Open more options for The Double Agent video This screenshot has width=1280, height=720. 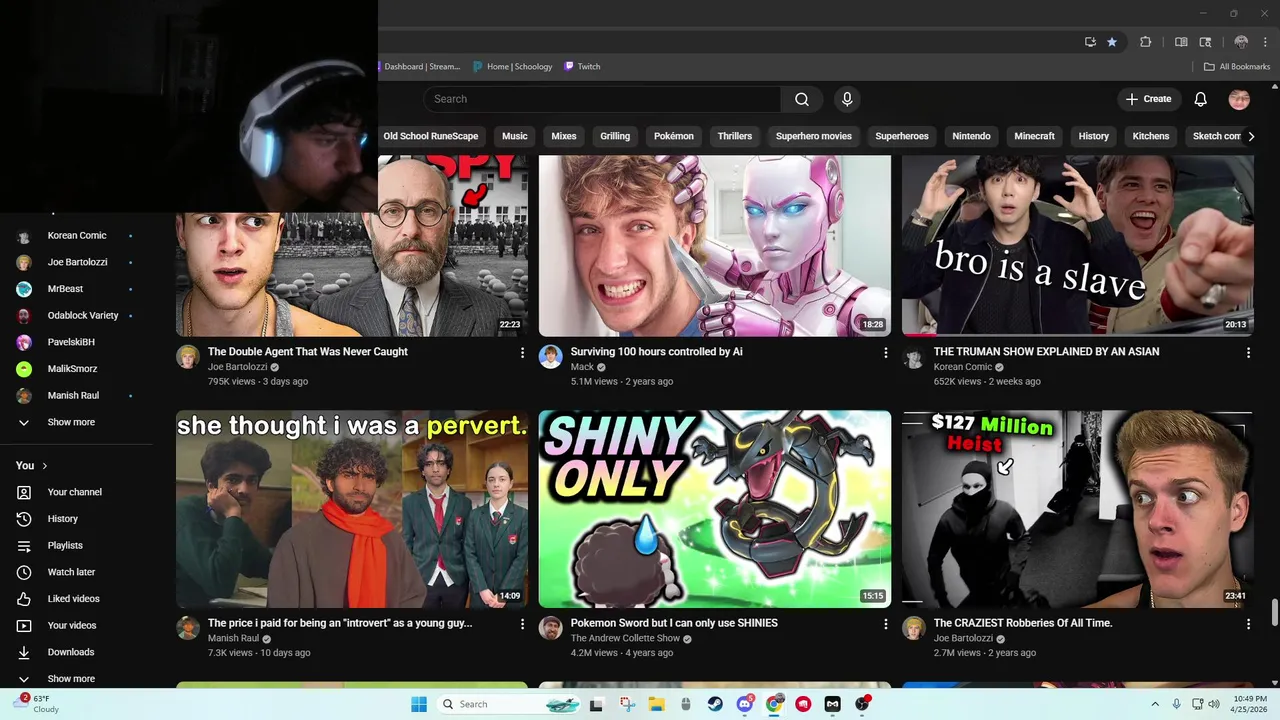(522, 353)
